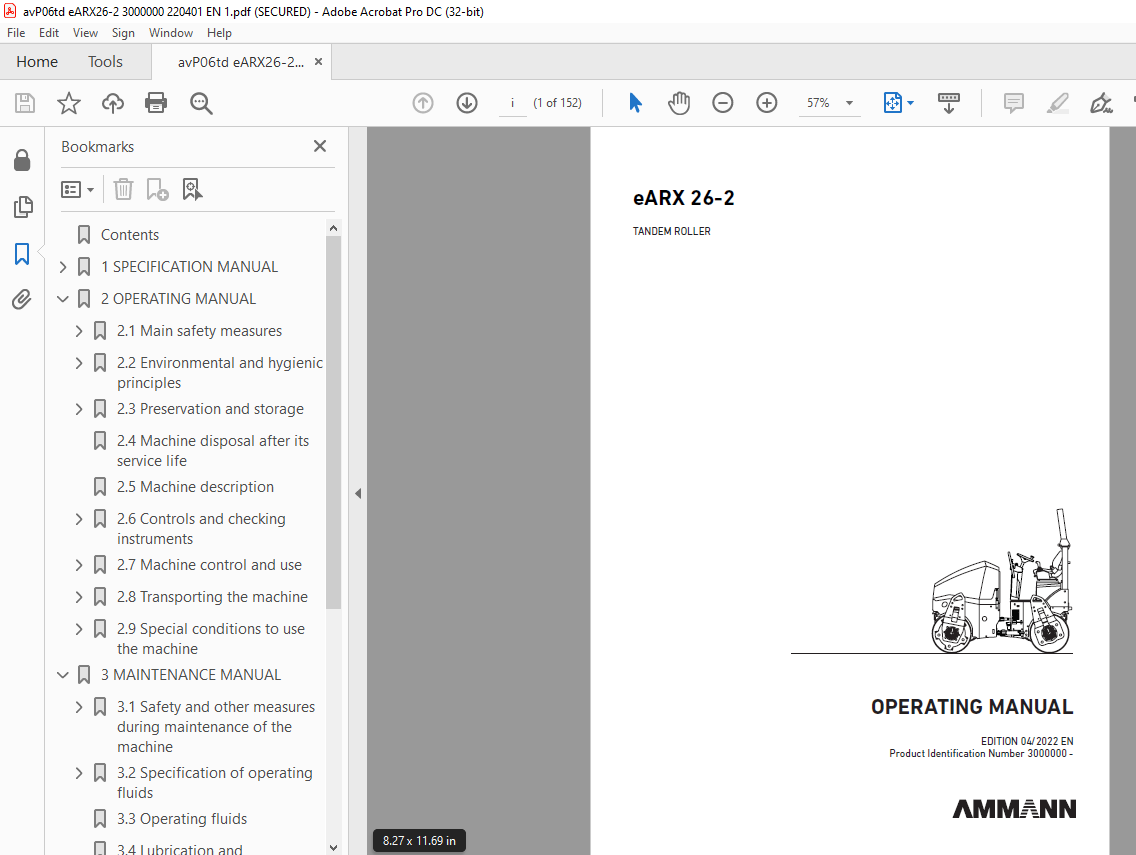Go to 3 MAINTENANCE MANUAL bookmark
This screenshot has width=1136, height=855.
(x=191, y=675)
